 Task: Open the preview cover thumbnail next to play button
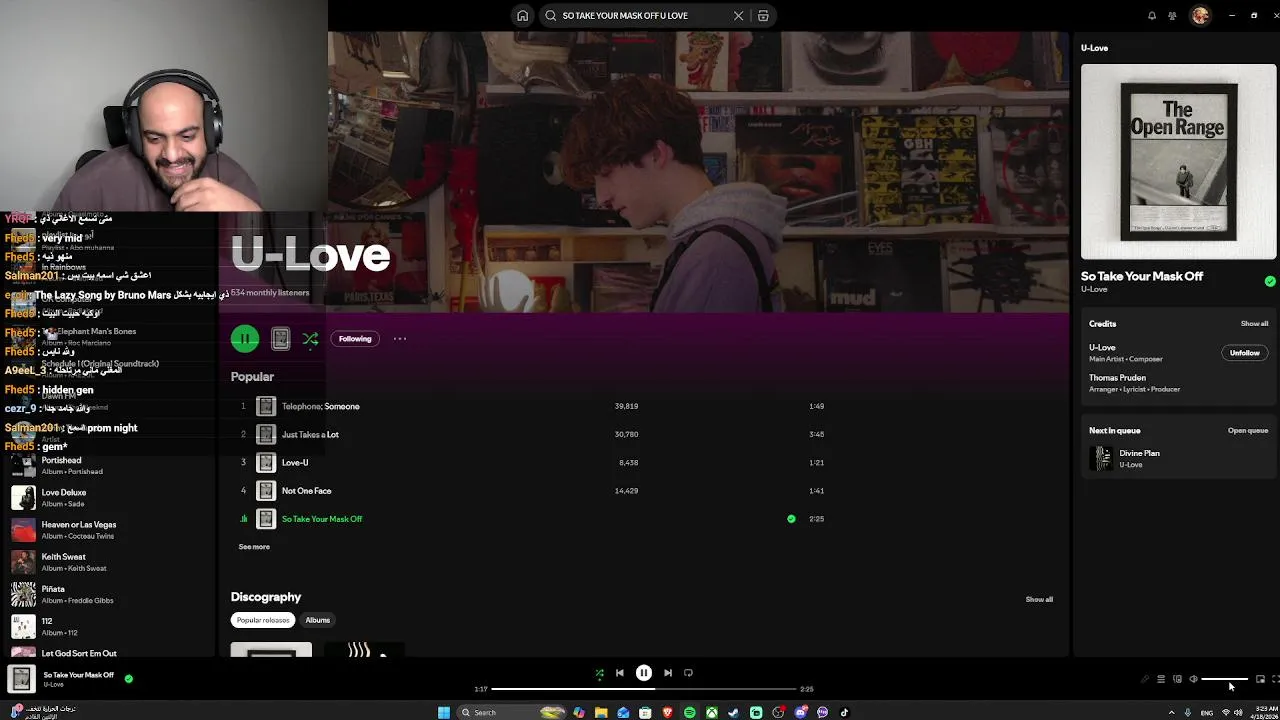point(281,339)
